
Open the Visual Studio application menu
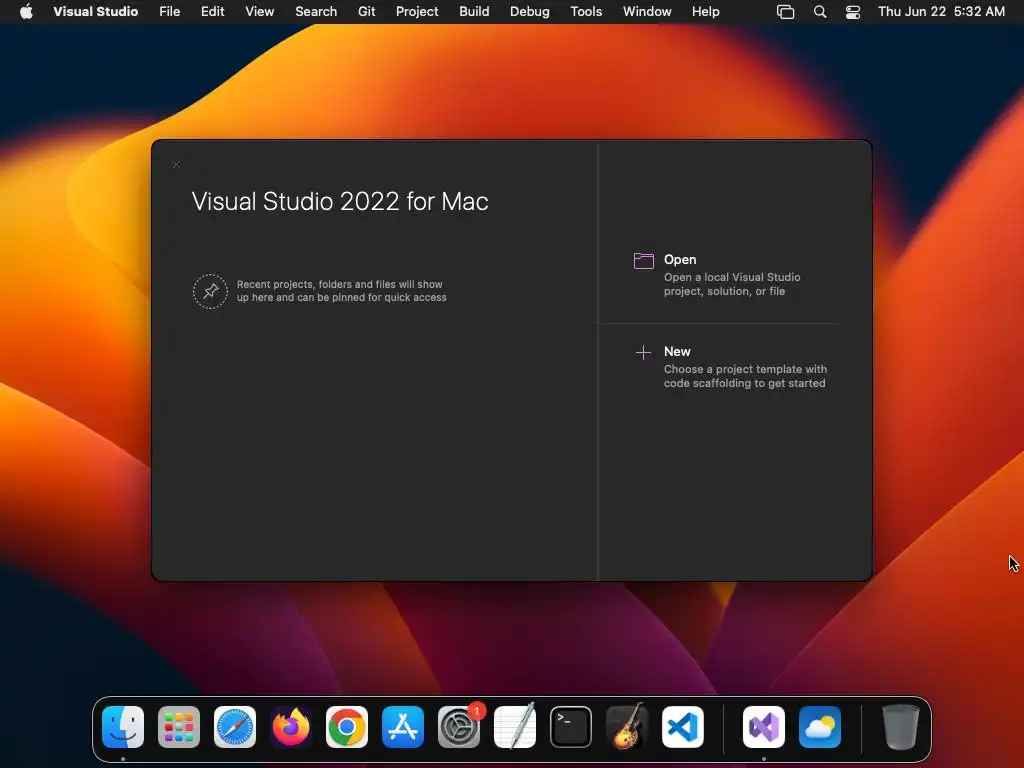(95, 11)
